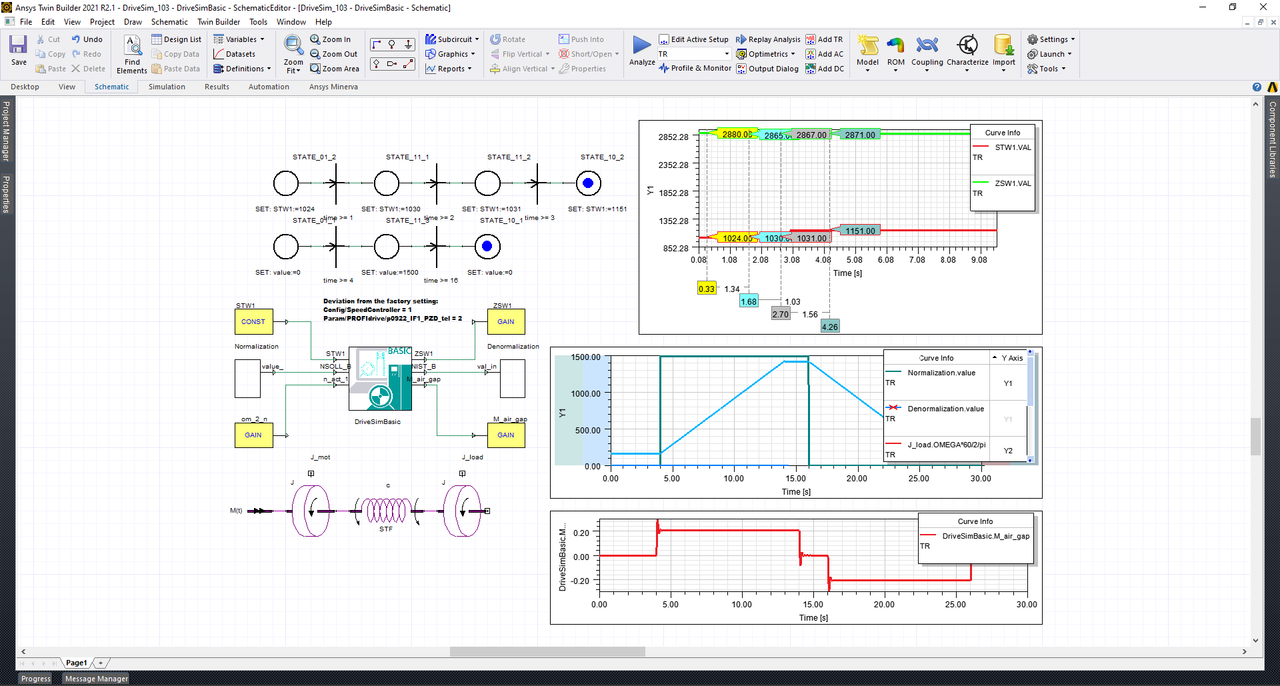Undo the last action

87,39
